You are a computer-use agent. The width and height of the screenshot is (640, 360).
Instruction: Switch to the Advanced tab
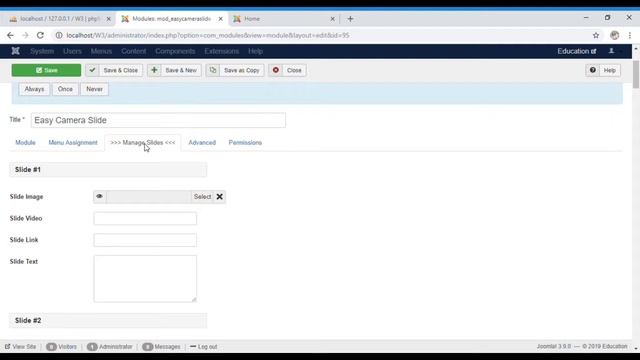[x=202, y=142]
